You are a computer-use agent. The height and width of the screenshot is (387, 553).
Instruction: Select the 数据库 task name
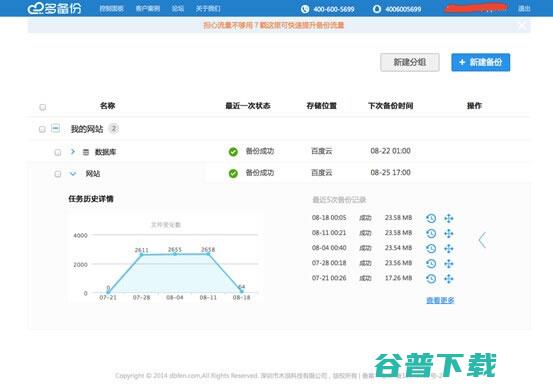tap(105, 152)
